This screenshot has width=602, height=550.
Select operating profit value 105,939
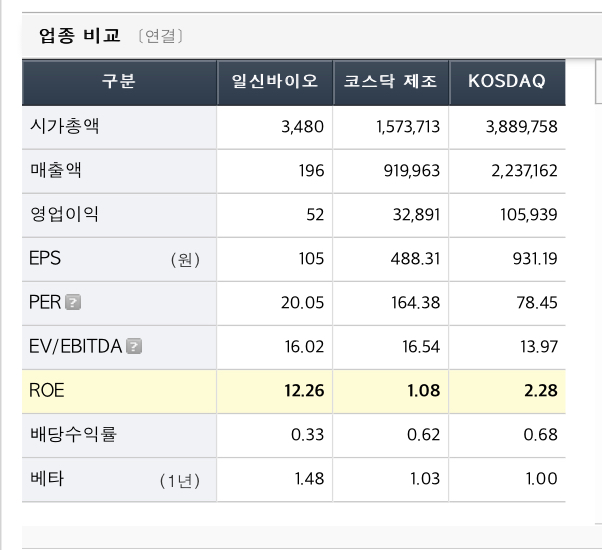click(x=529, y=215)
